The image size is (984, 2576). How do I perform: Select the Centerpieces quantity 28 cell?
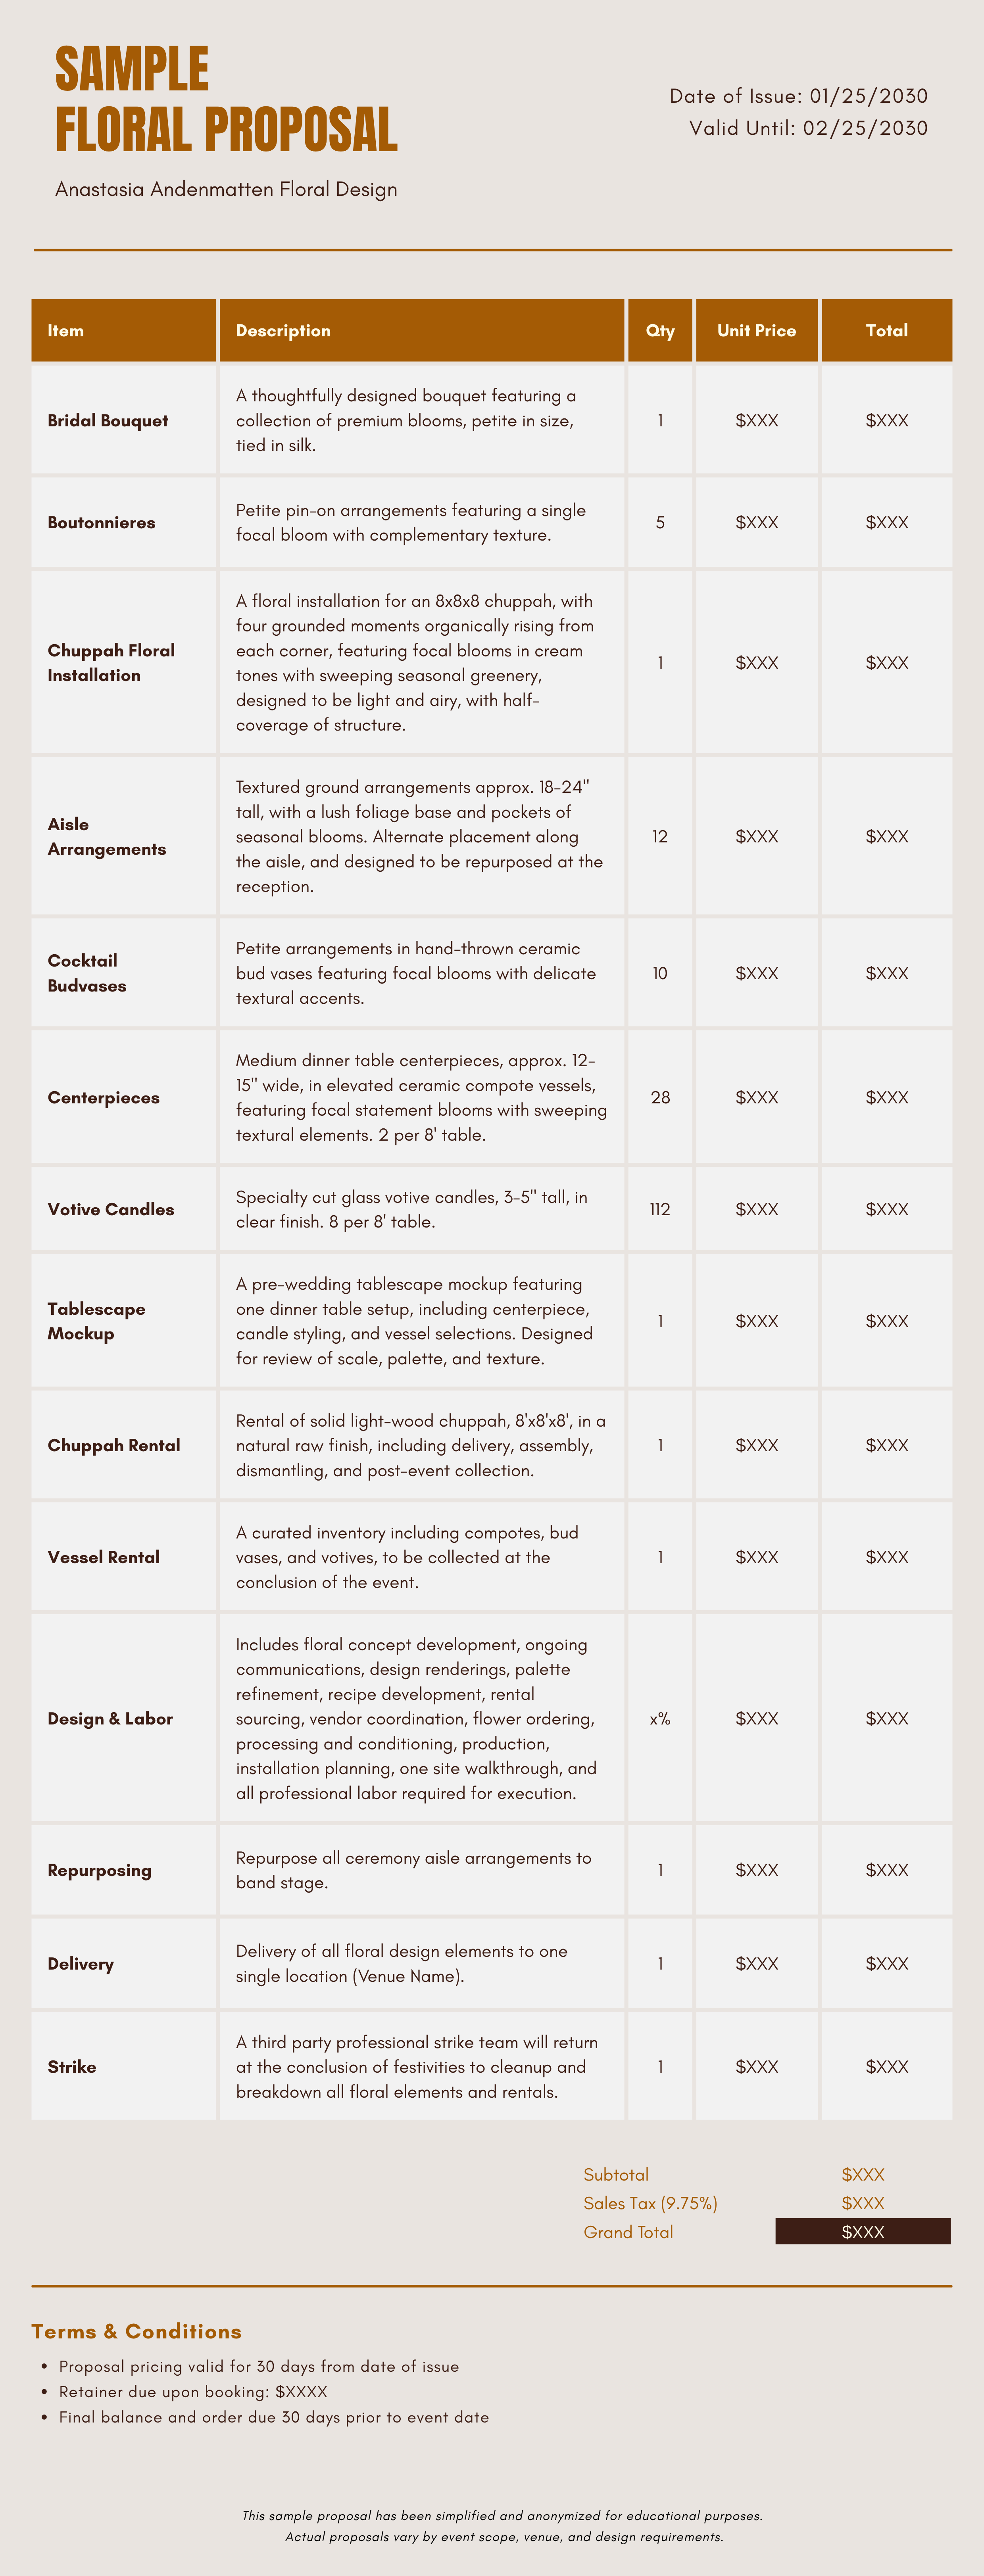(660, 1097)
